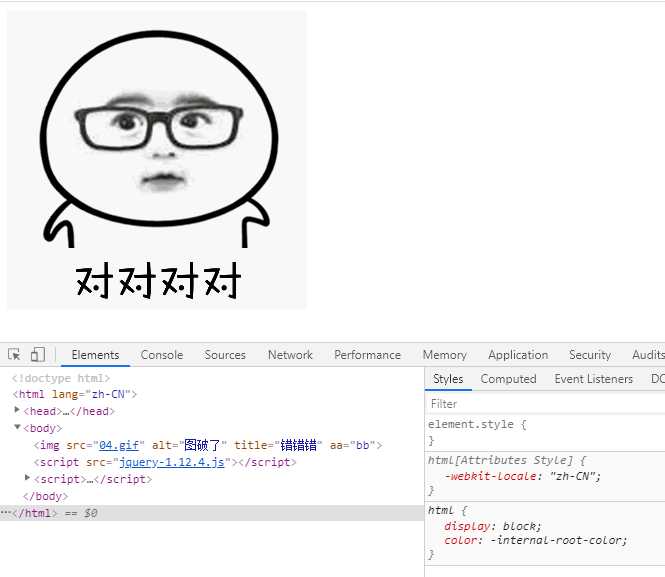Expand the head element node
The image size is (665, 577).
pyautogui.click(x=17, y=410)
